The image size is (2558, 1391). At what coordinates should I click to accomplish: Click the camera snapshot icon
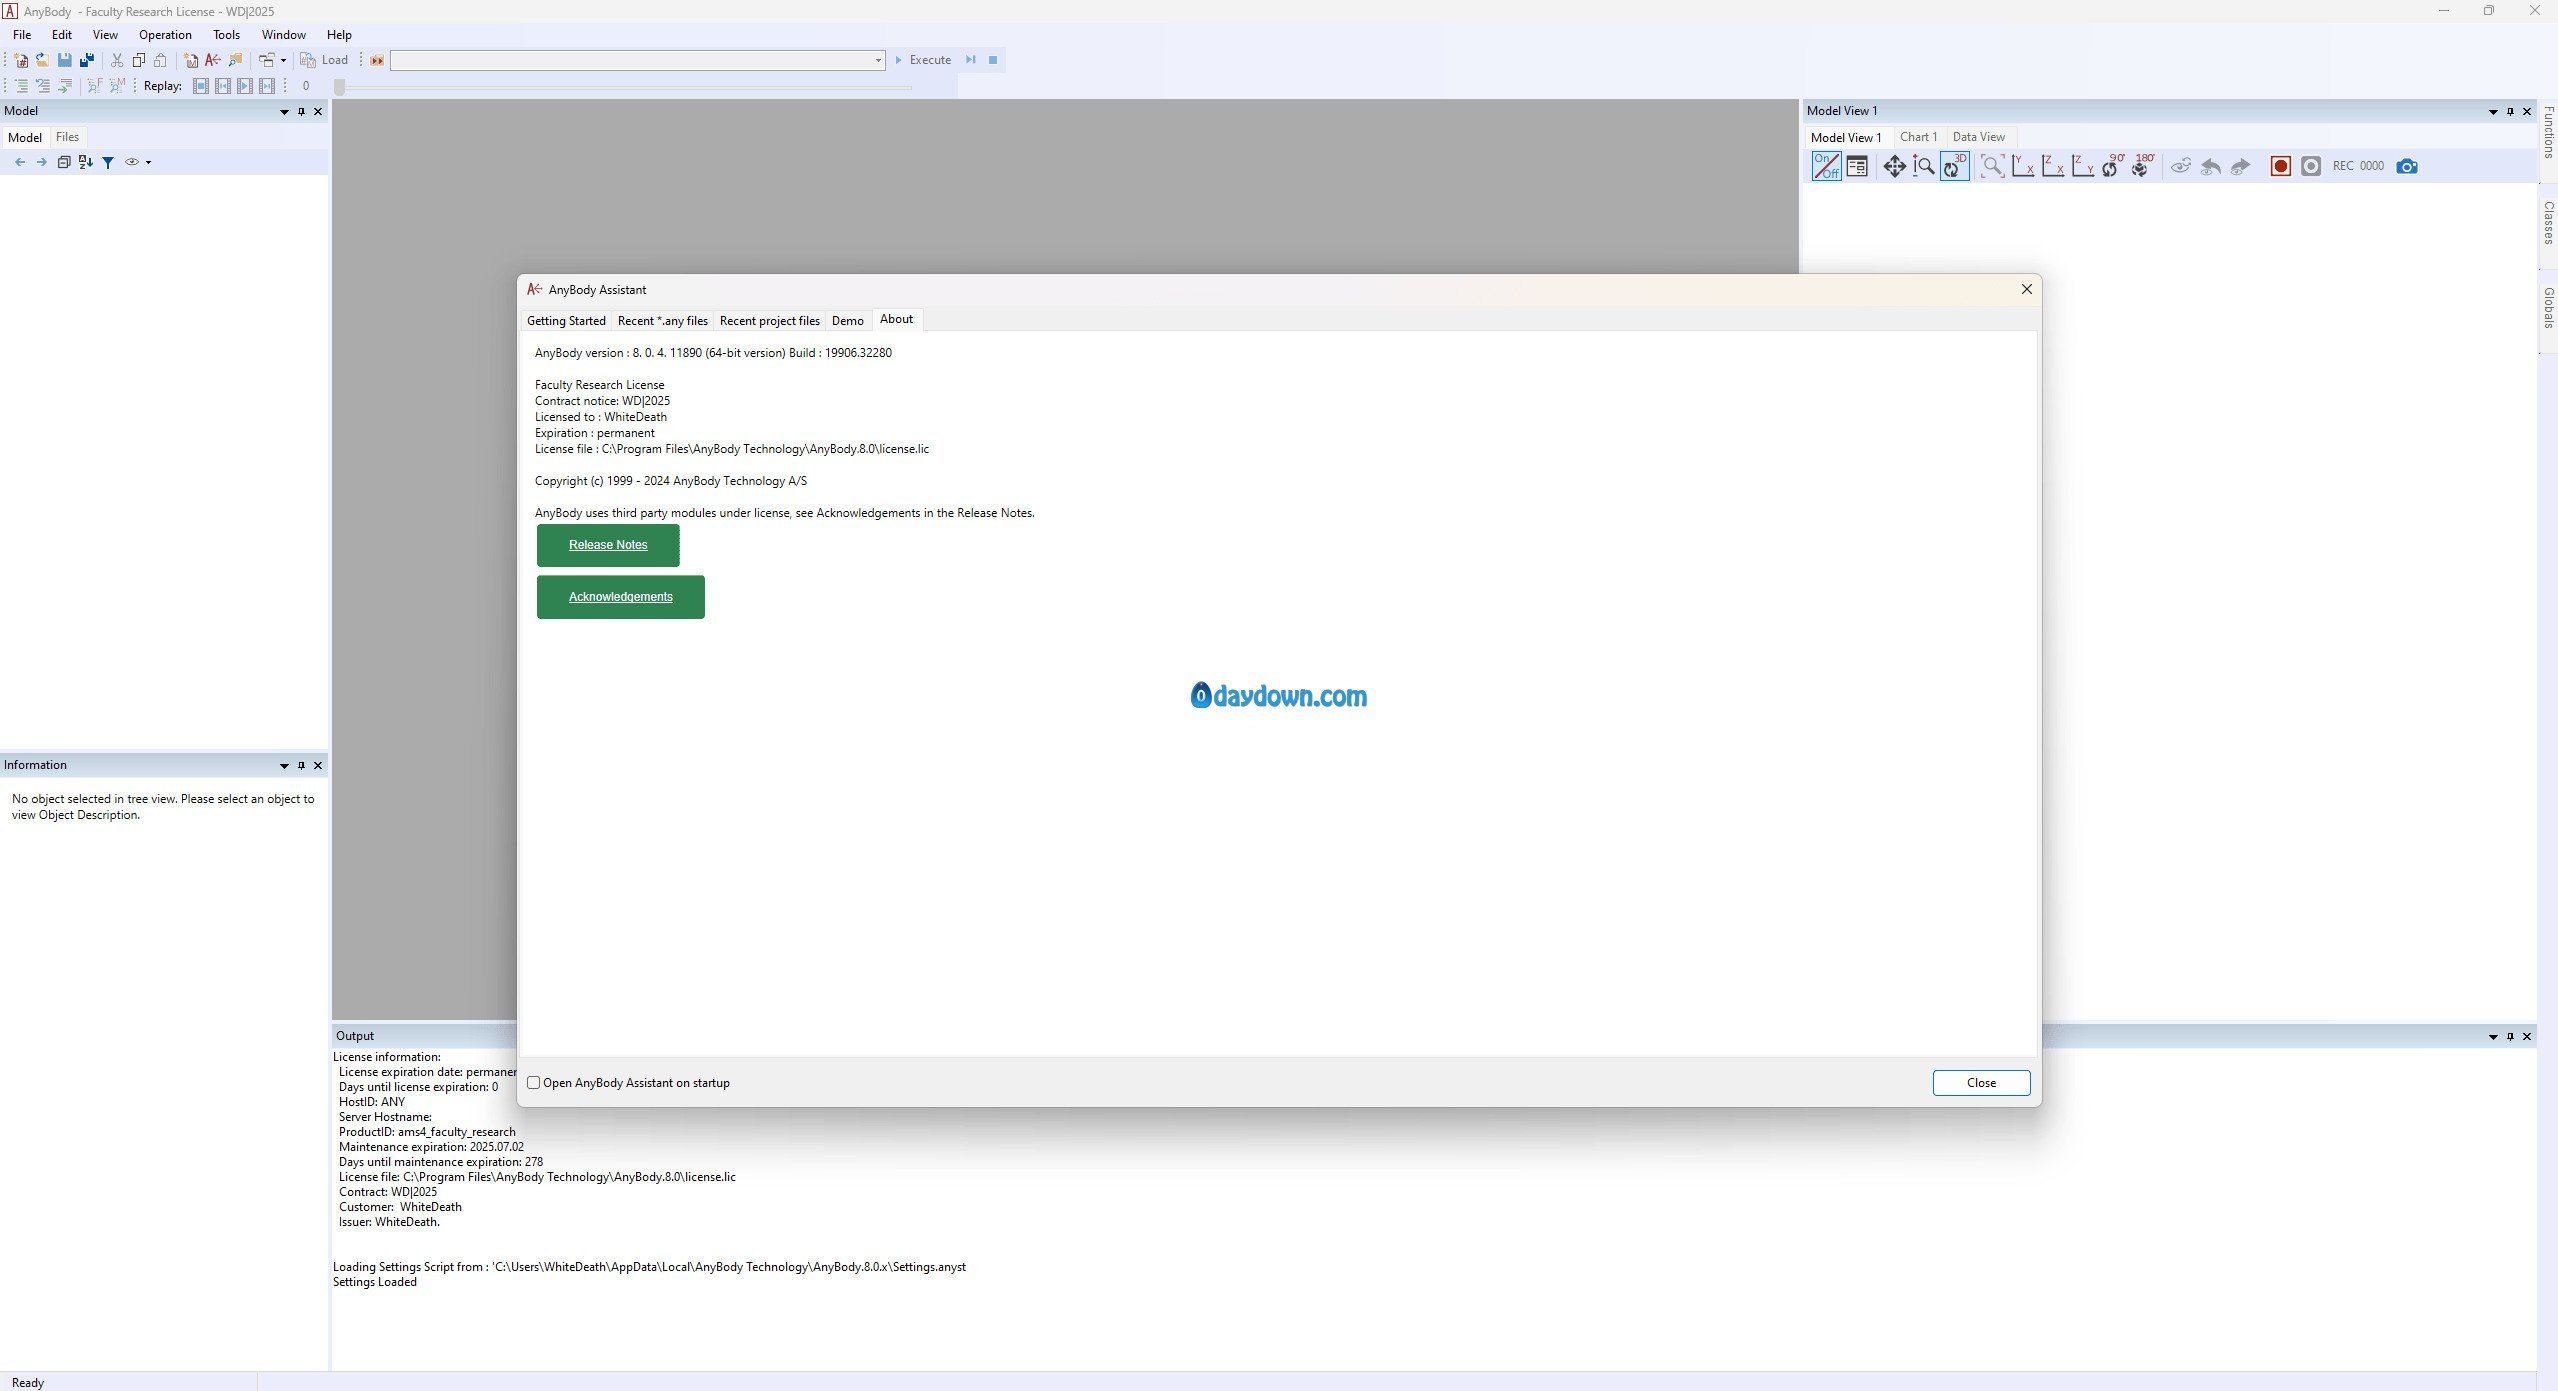[2407, 166]
